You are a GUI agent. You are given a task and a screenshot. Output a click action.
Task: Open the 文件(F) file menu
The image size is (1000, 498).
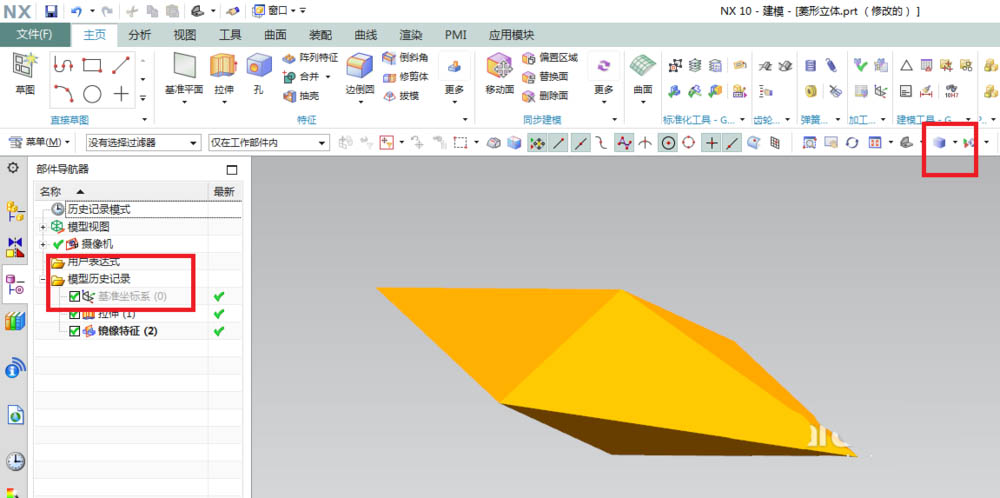(x=34, y=35)
